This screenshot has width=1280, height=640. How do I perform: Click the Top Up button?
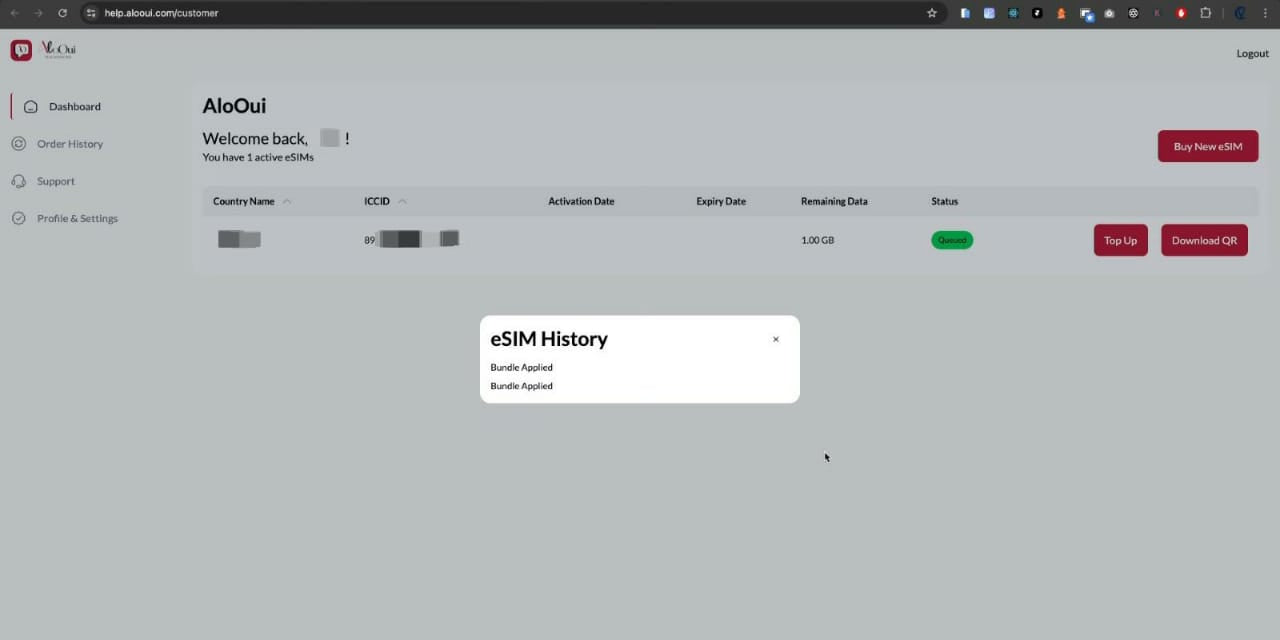tap(1120, 240)
